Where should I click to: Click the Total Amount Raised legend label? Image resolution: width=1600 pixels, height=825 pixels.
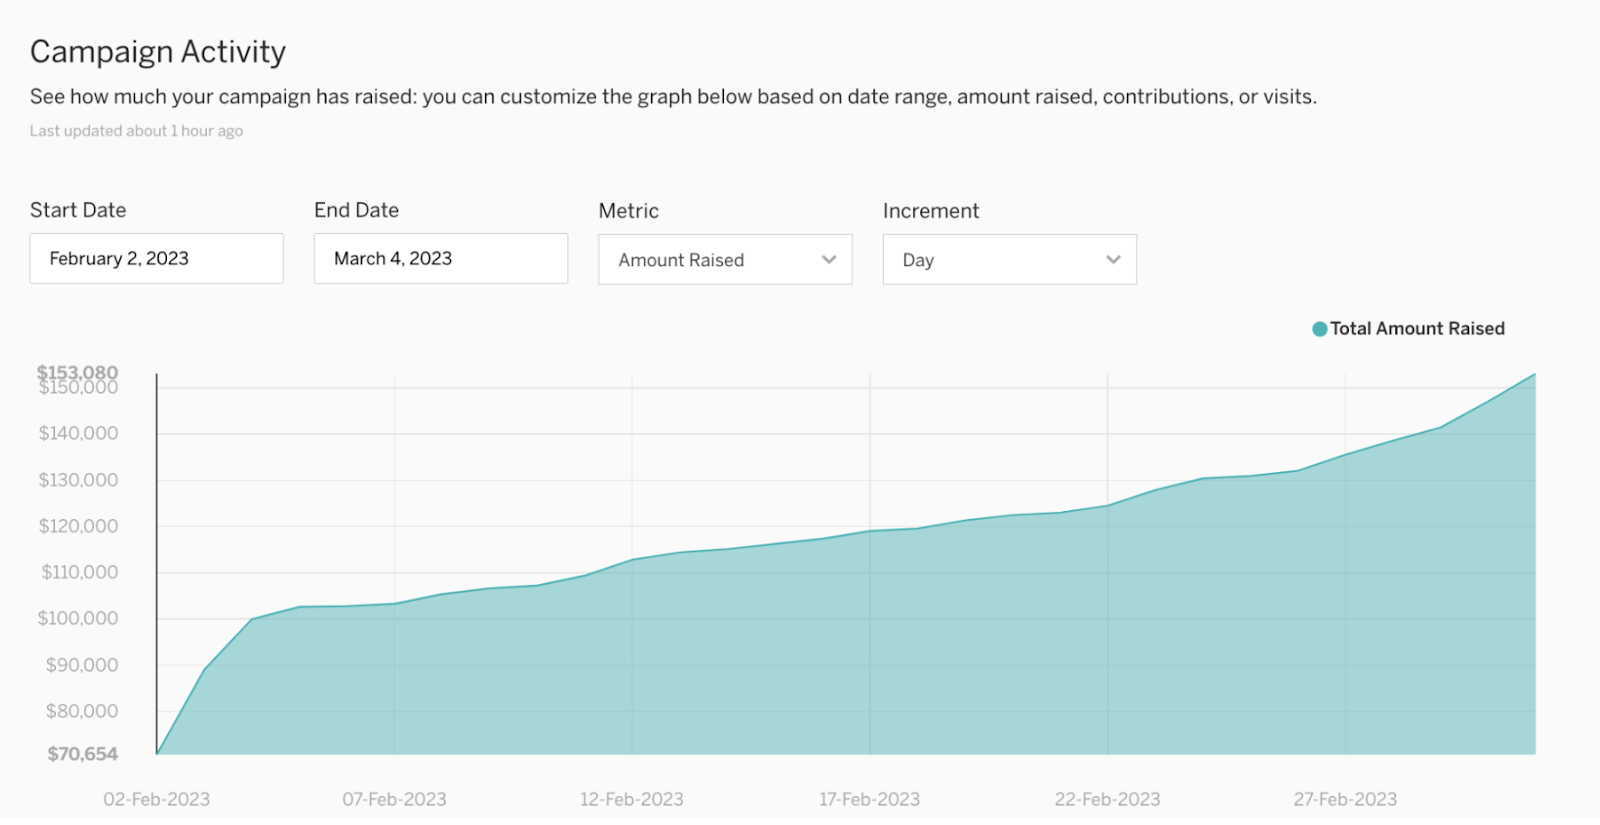tap(1417, 329)
